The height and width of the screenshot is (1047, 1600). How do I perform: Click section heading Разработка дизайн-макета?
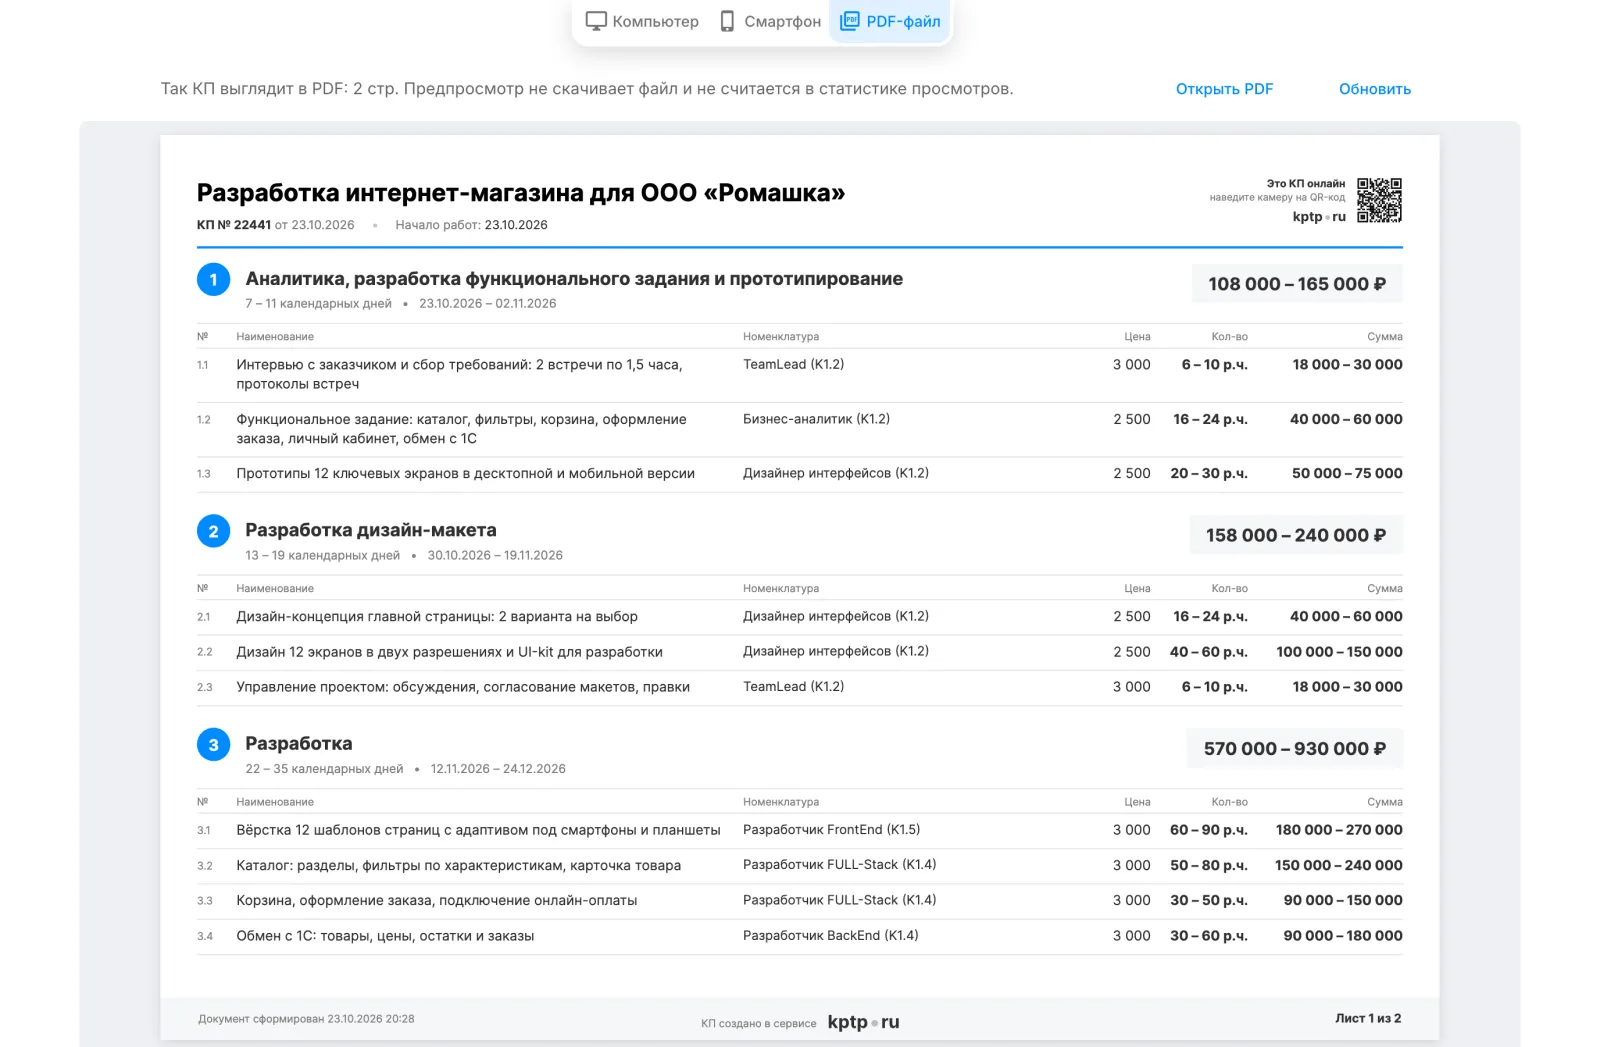point(371,530)
